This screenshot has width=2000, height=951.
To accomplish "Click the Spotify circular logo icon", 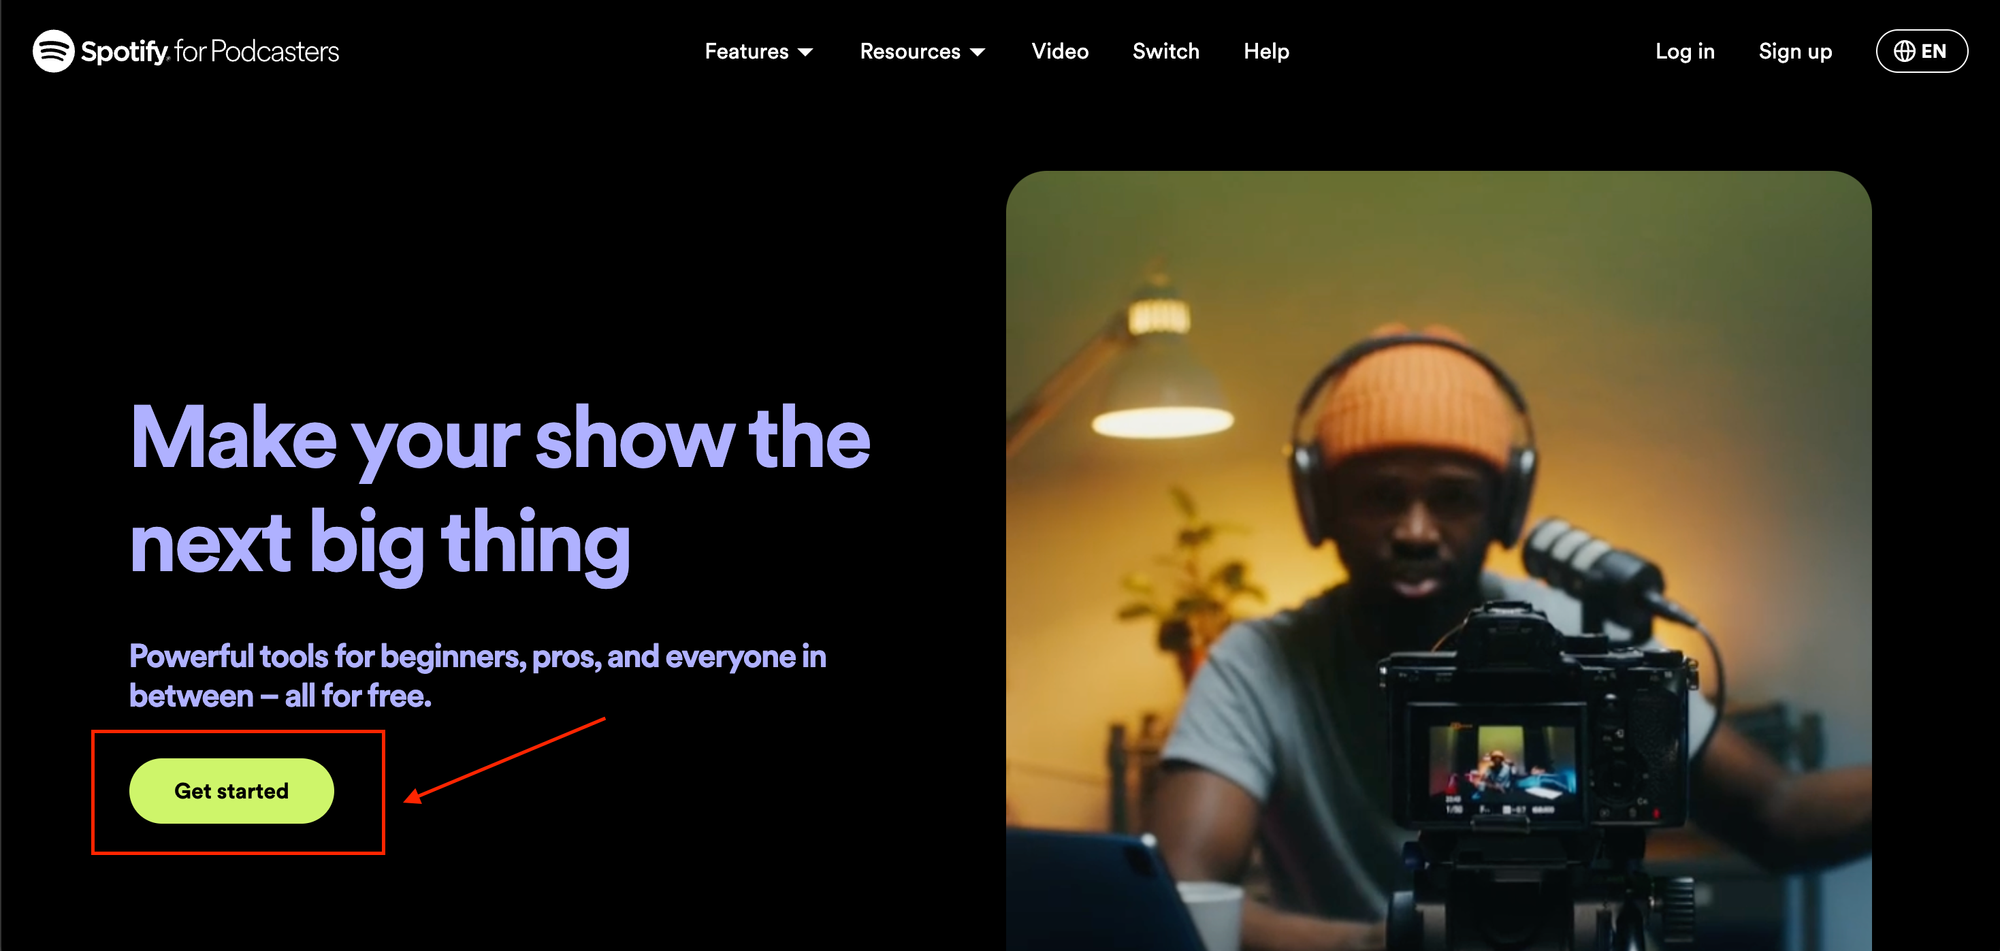I will pyautogui.click(x=53, y=51).
